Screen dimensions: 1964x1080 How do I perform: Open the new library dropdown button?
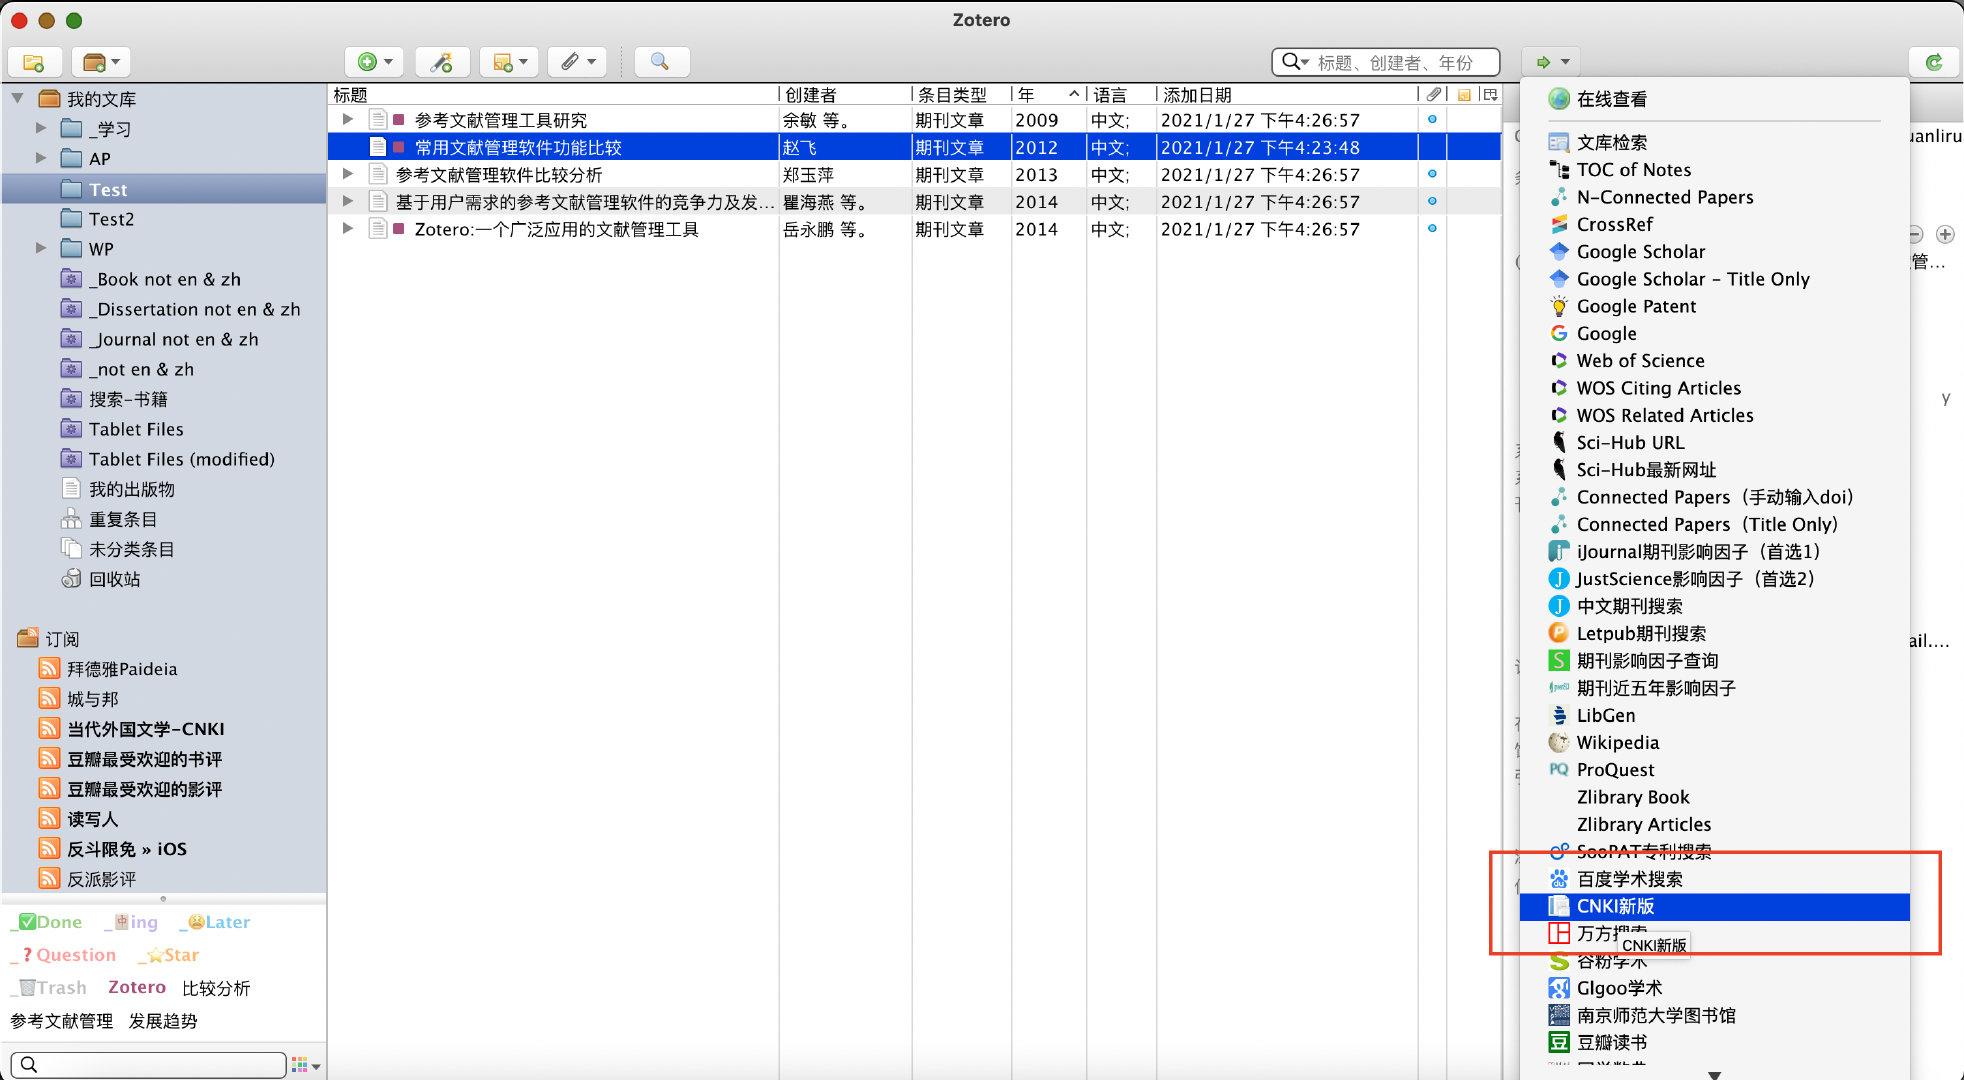point(101,62)
